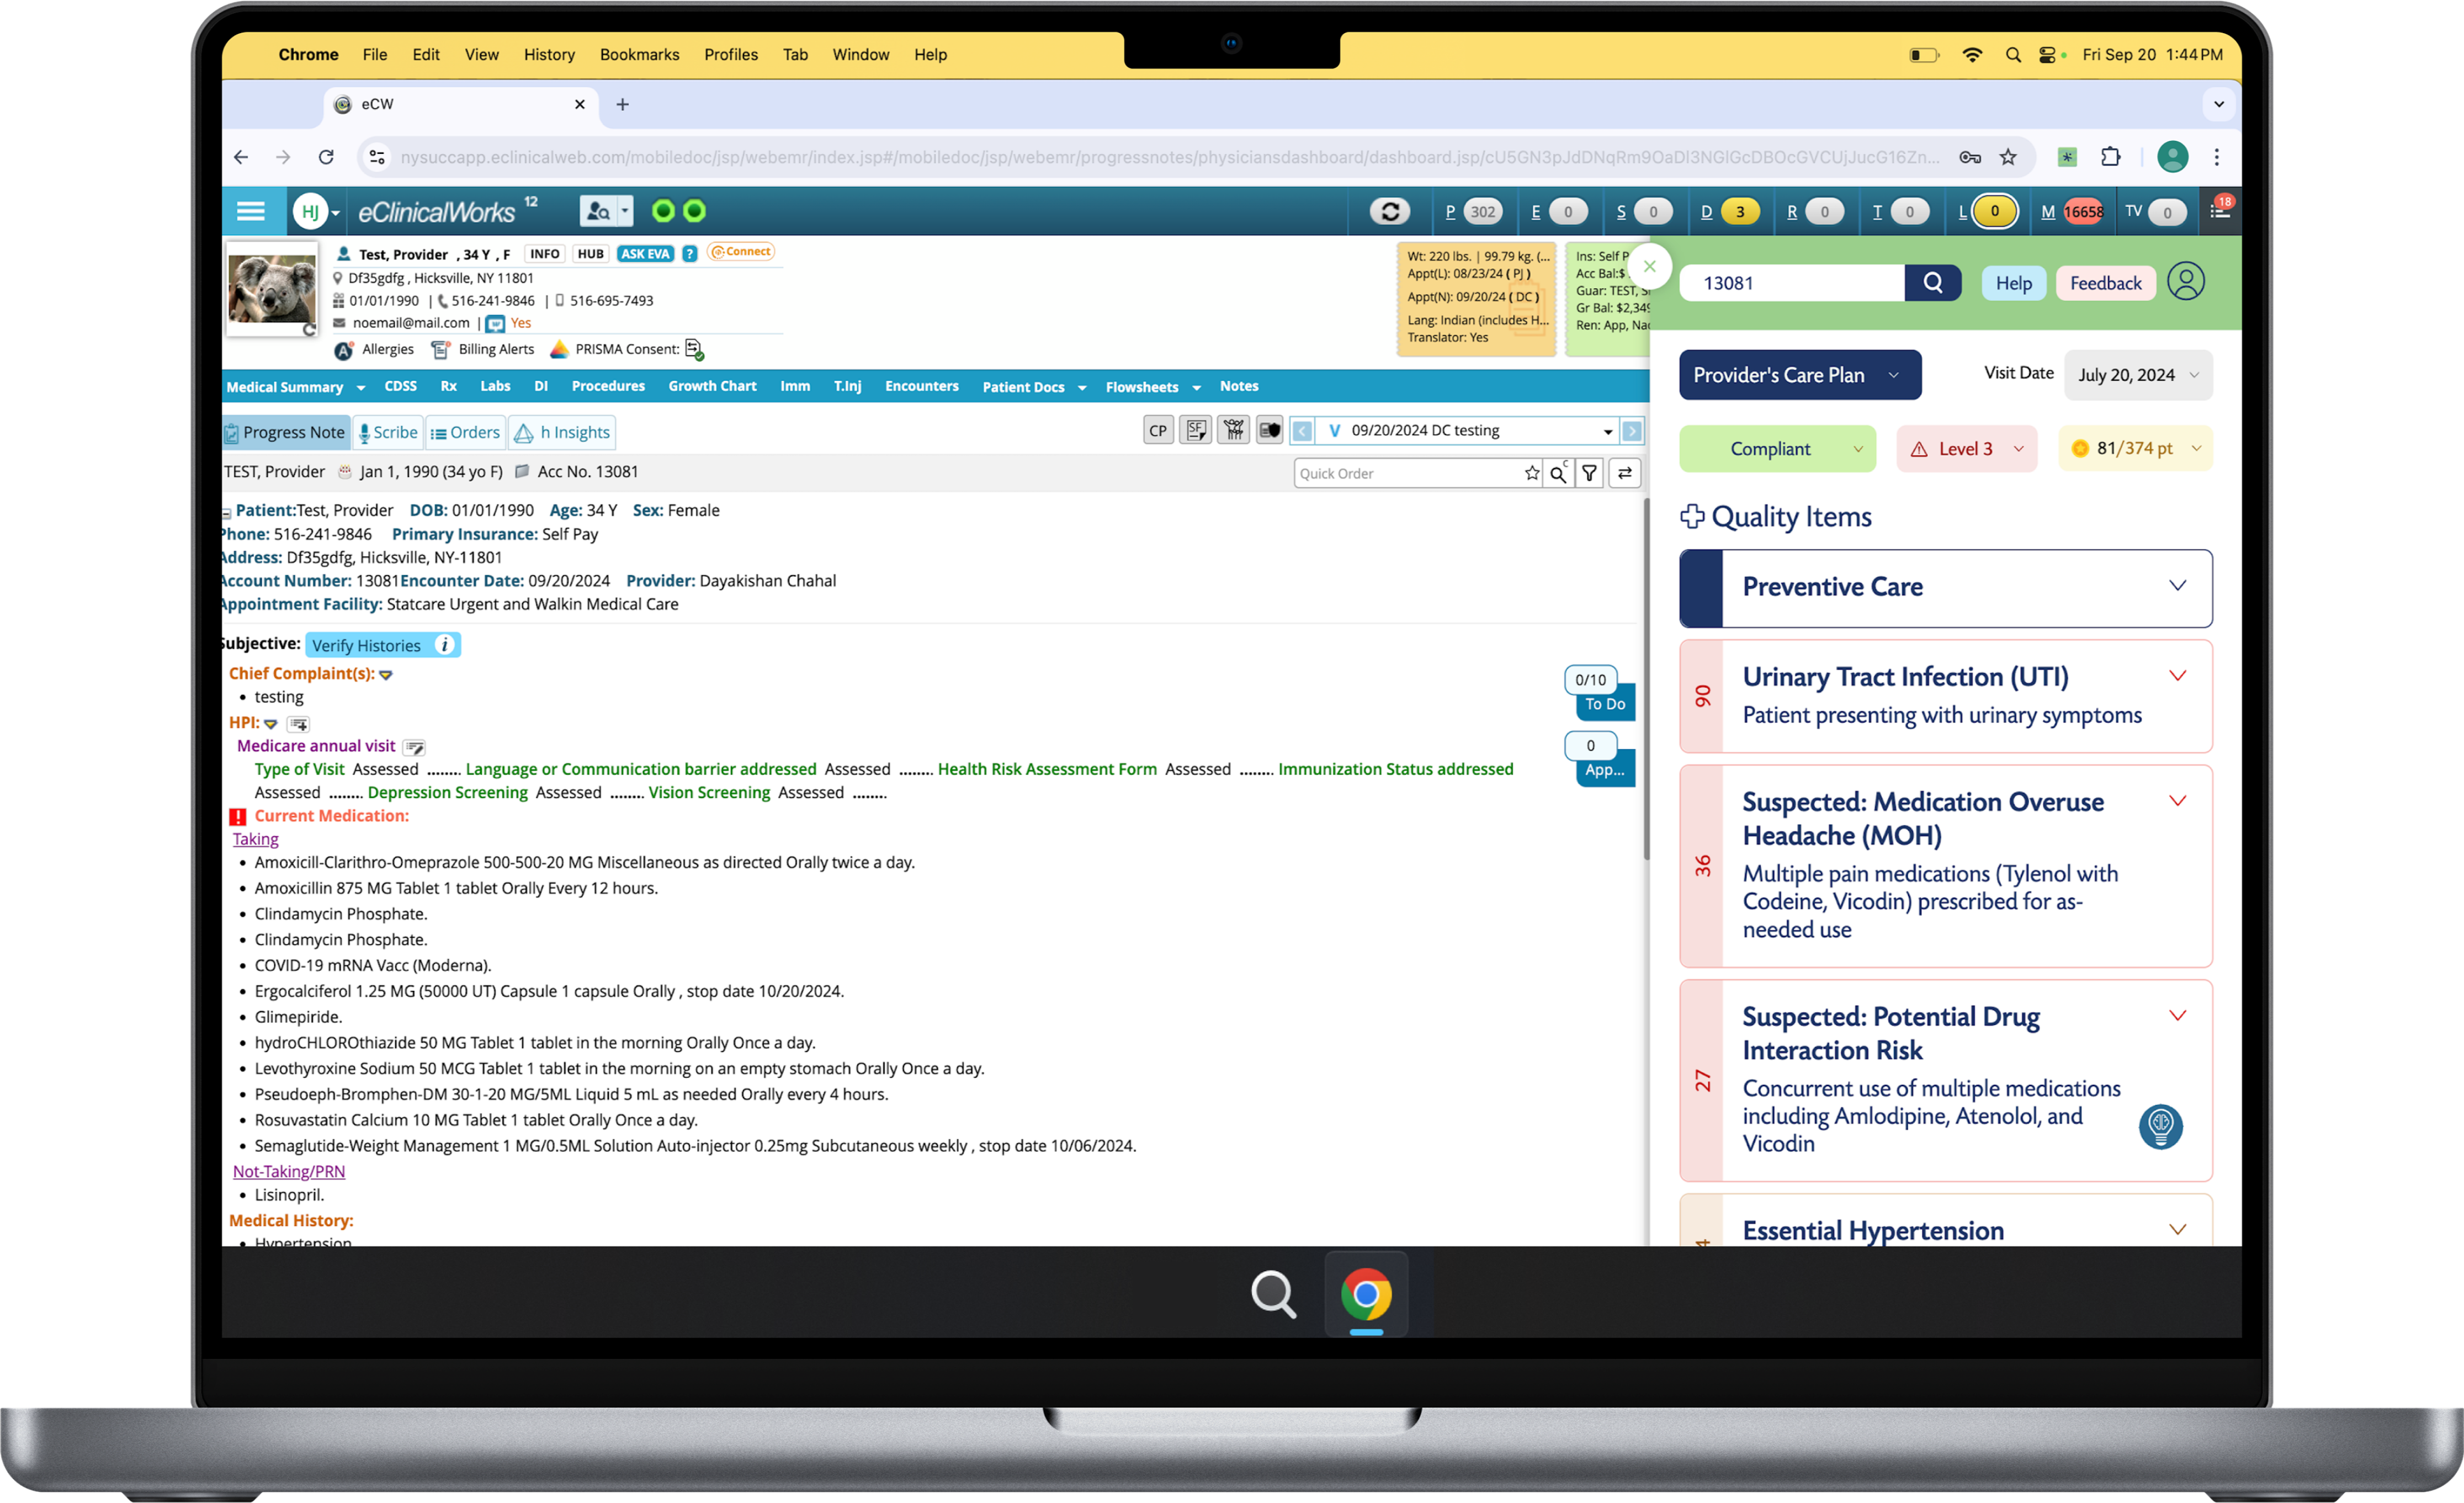Open the arrow beside the patient lookup icon
This screenshot has height=1503, width=2464.
pyautogui.click(x=625, y=211)
